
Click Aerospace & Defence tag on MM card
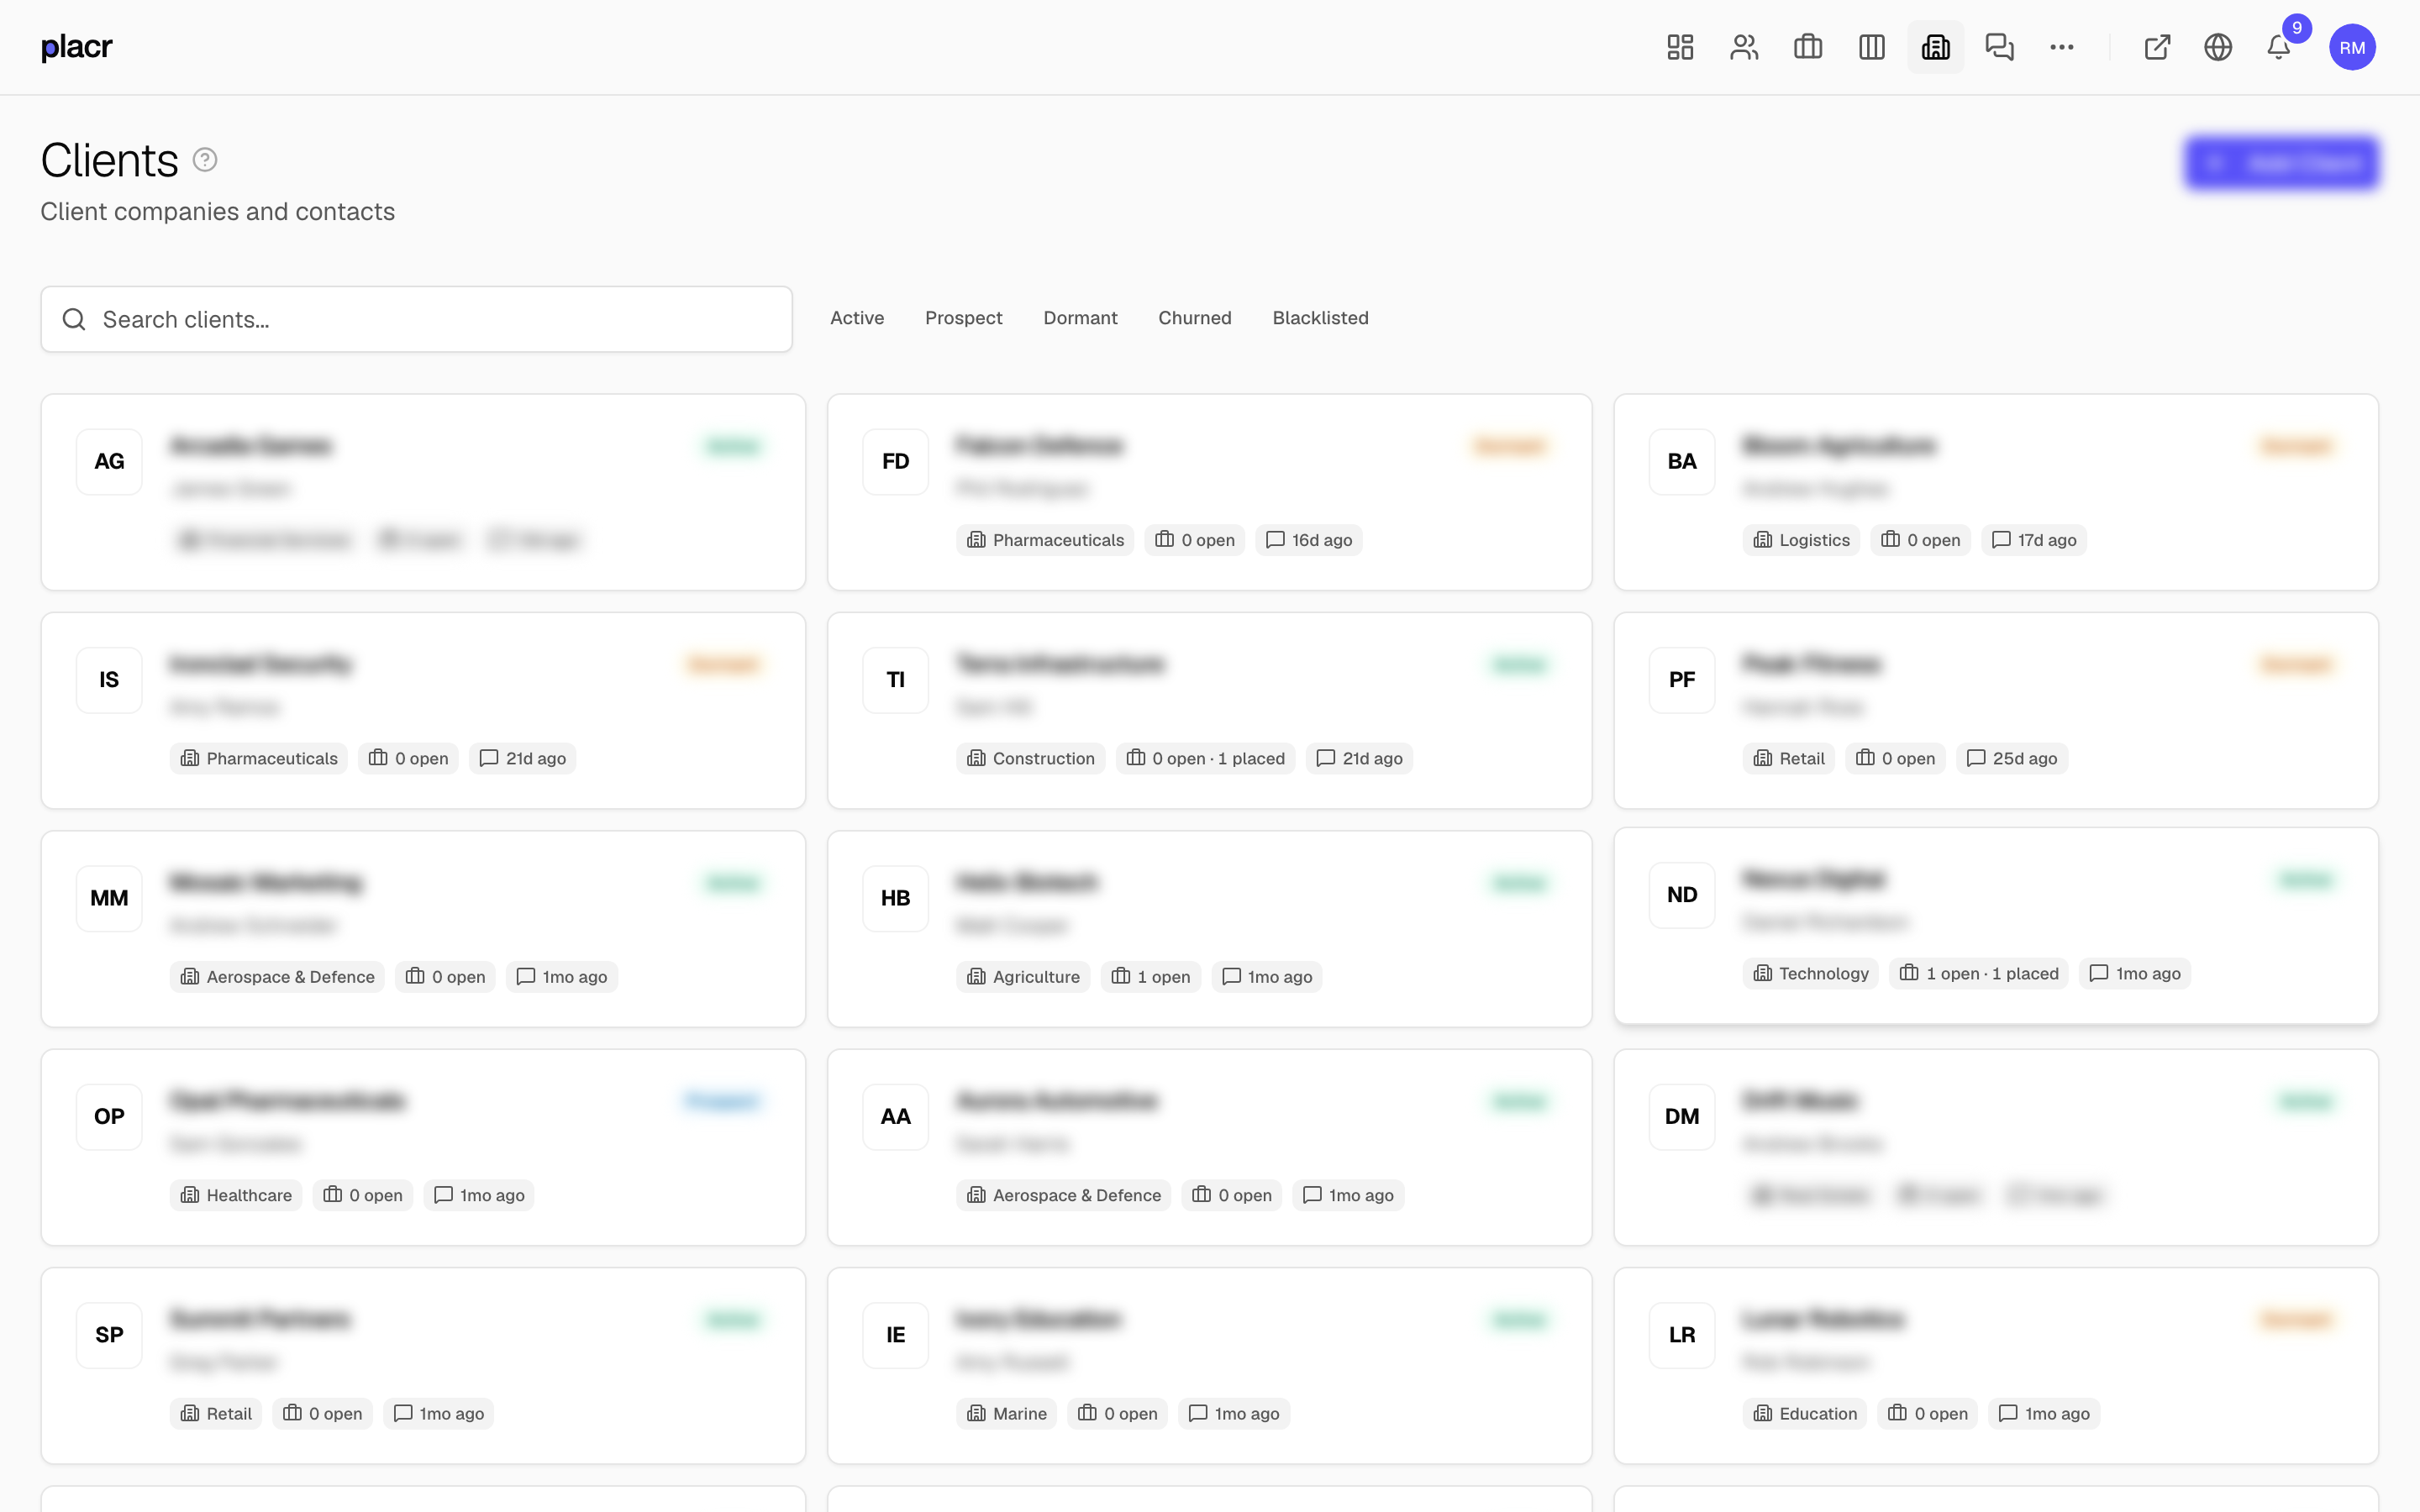(x=277, y=977)
